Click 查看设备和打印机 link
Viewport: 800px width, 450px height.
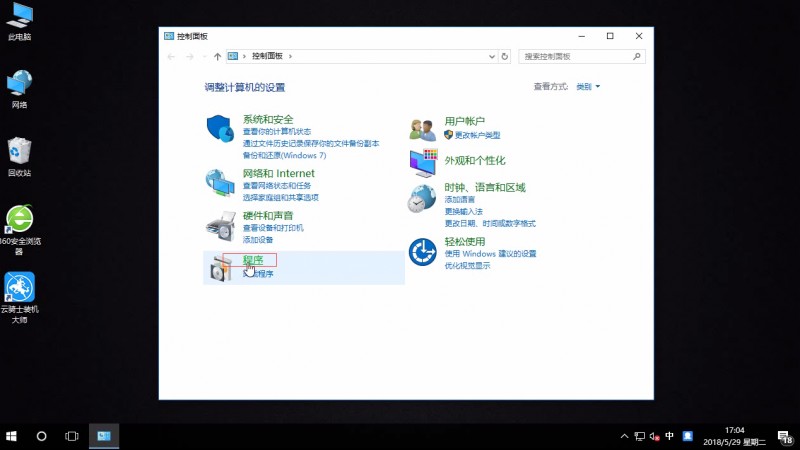273,228
